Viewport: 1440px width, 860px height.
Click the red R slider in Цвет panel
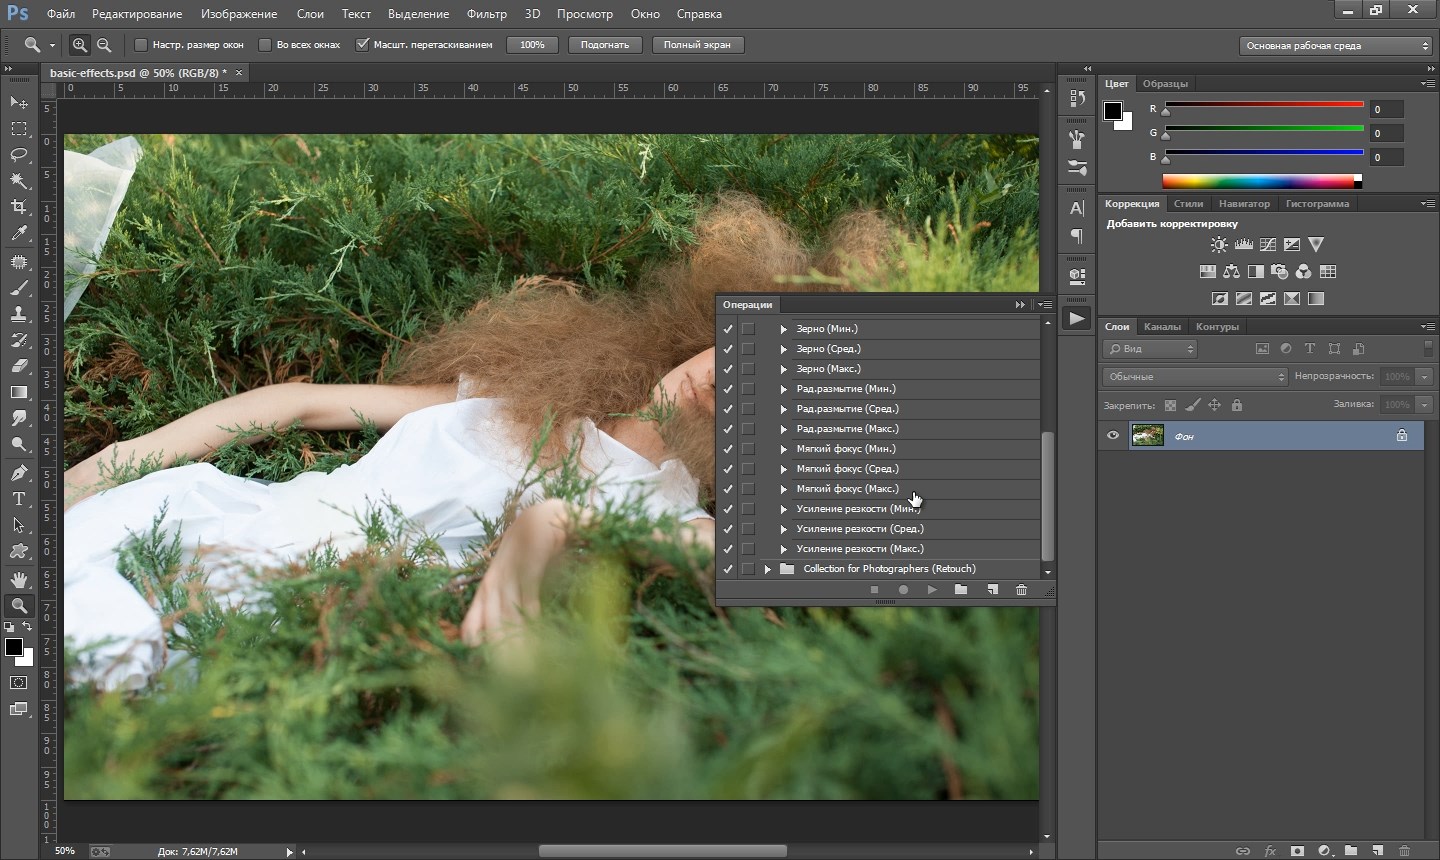(x=1264, y=106)
